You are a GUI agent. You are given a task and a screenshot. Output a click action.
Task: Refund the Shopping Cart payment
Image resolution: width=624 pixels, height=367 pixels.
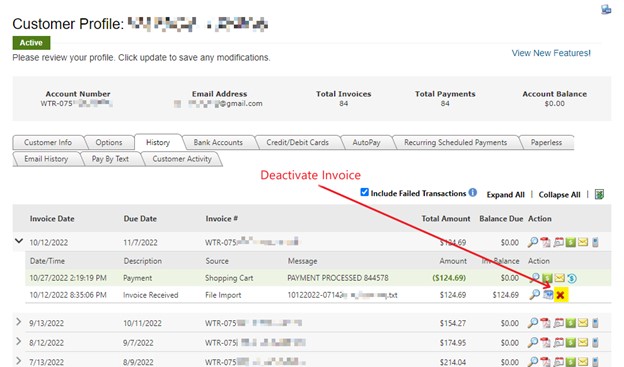point(571,278)
